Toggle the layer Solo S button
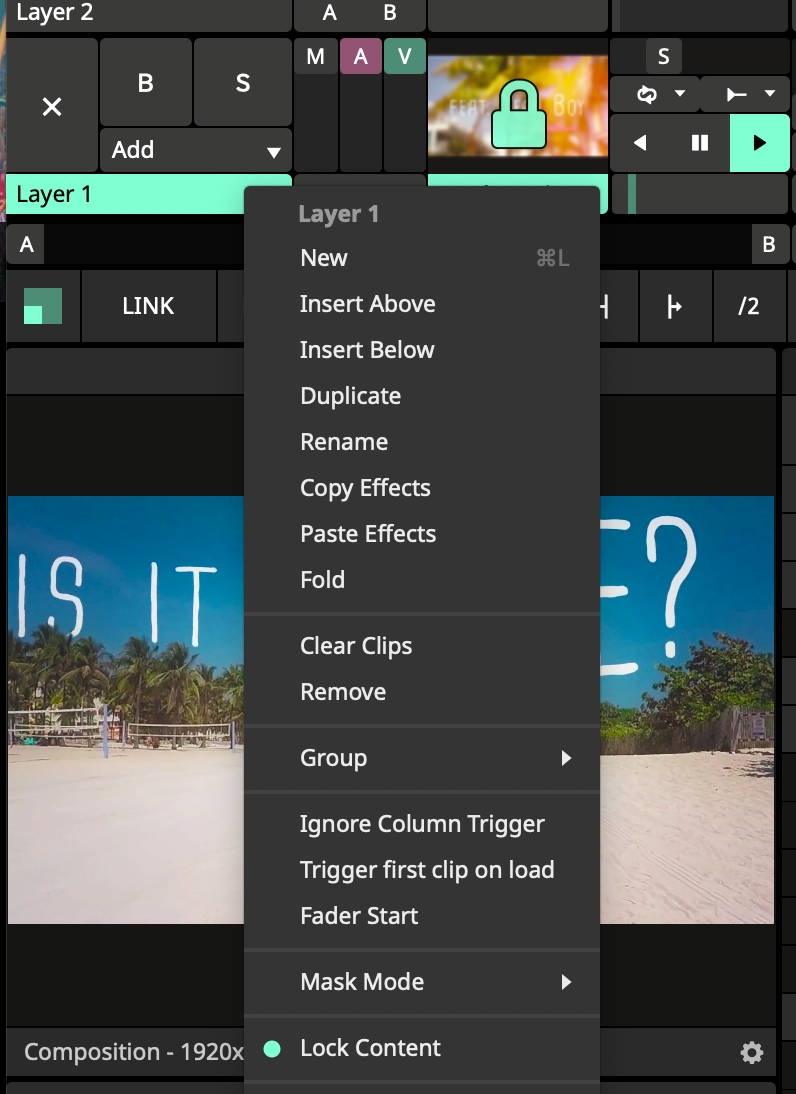796x1094 pixels. point(242,83)
